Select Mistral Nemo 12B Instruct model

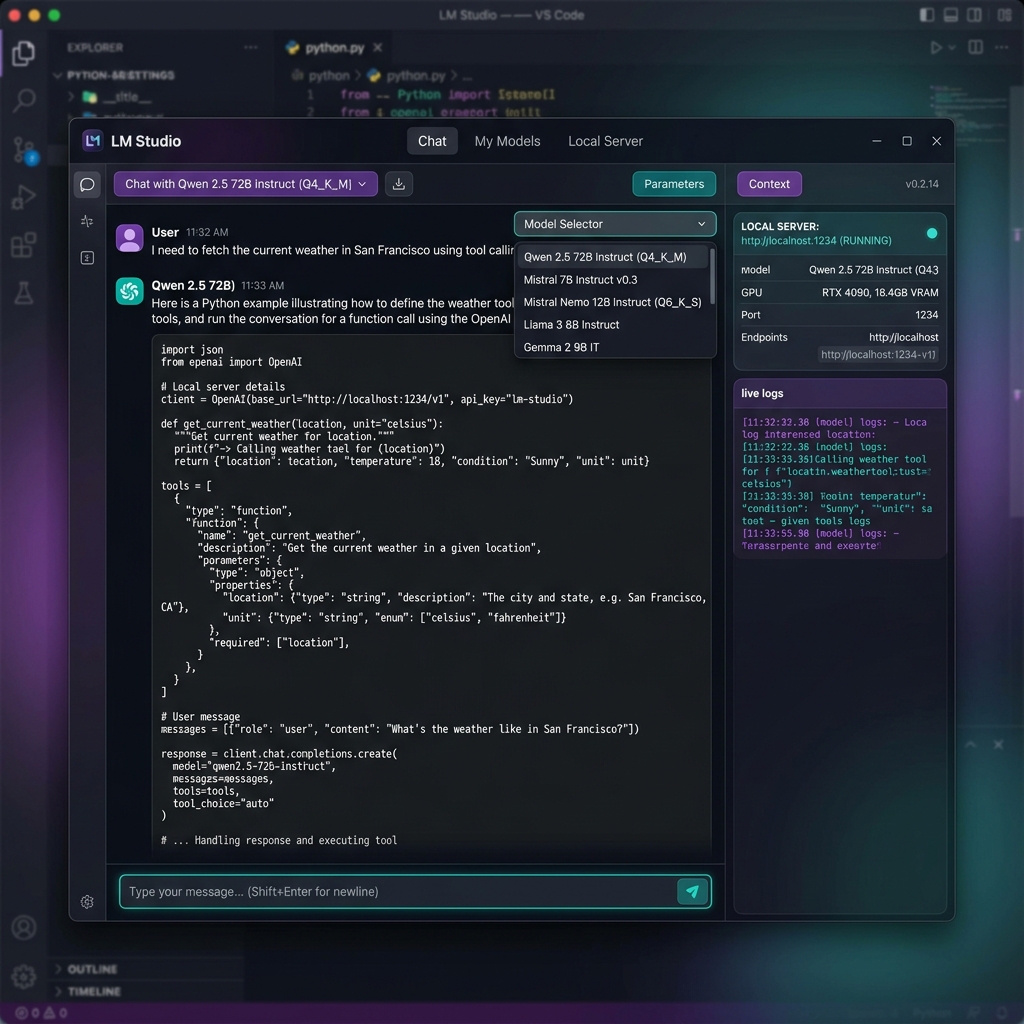pyautogui.click(x=612, y=302)
